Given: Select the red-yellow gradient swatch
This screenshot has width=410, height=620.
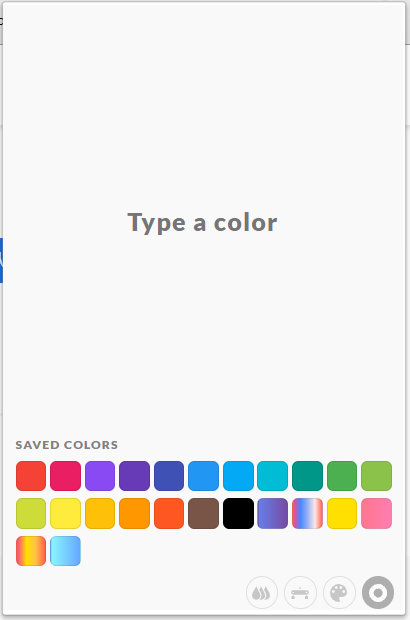Looking at the screenshot, I should (x=31, y=551).
